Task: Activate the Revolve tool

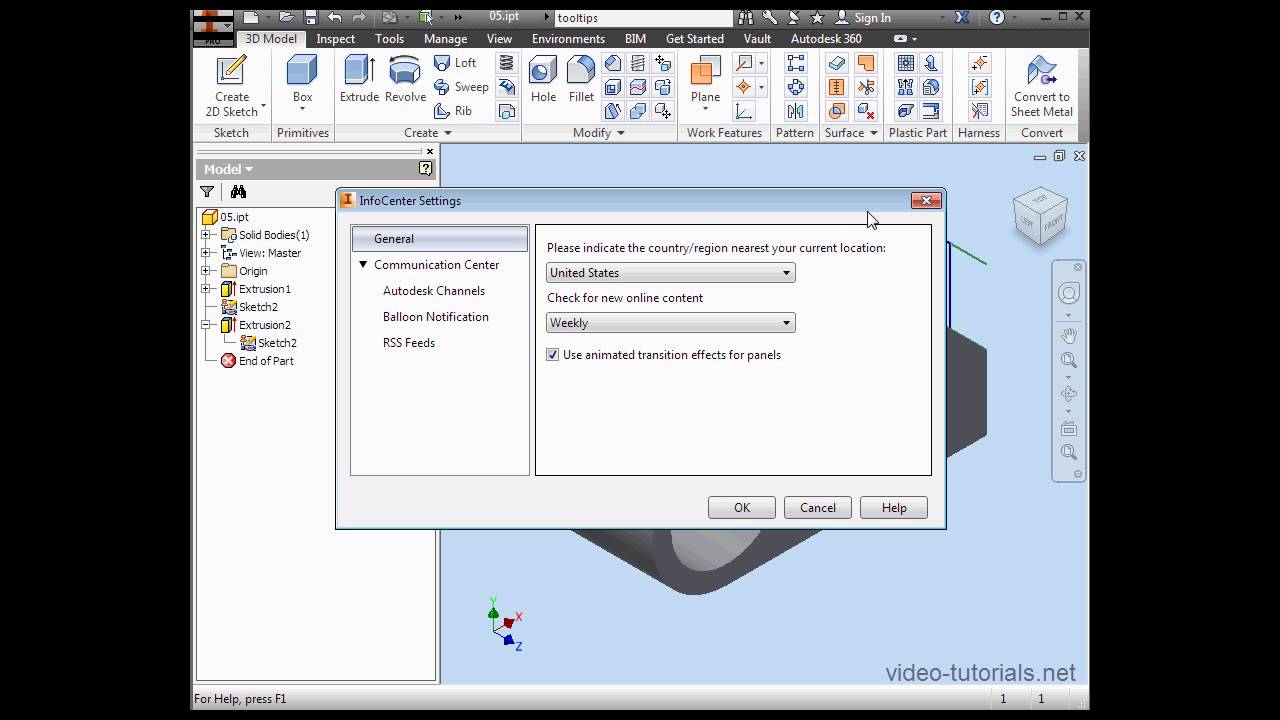Action: coord(405,80)
